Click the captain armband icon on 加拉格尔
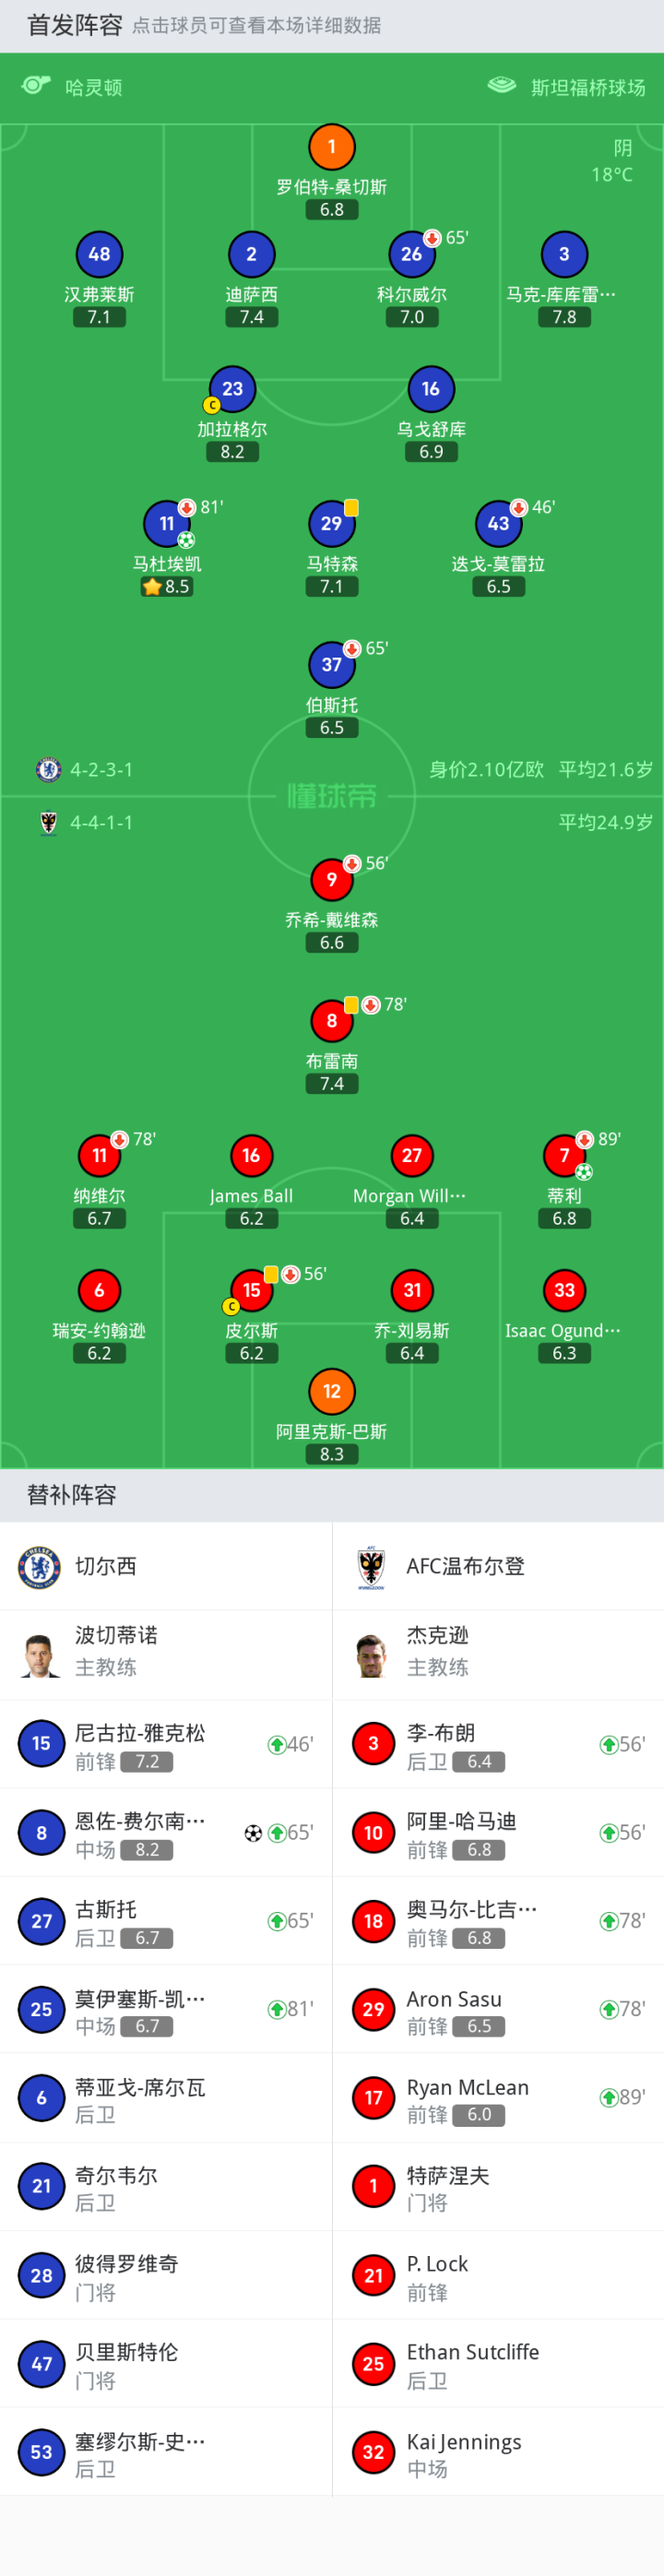 213,406
